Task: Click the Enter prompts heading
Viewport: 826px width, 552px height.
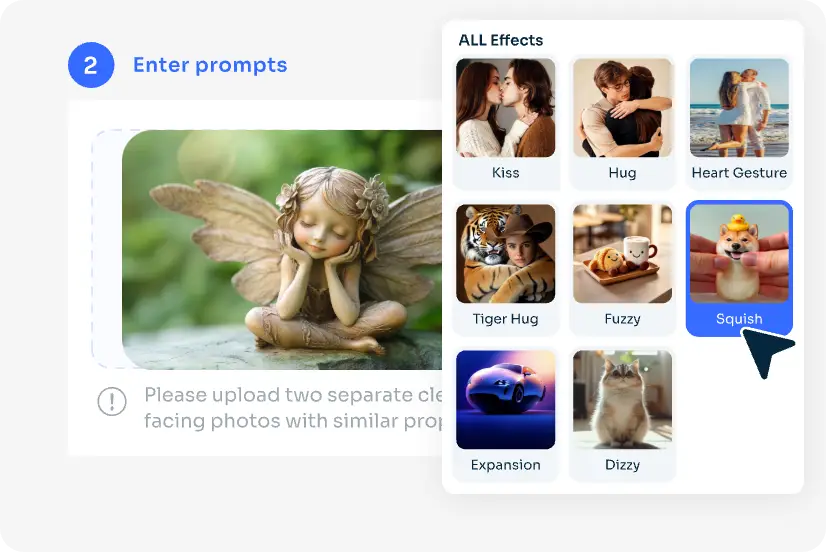Action: pos(210,65)
